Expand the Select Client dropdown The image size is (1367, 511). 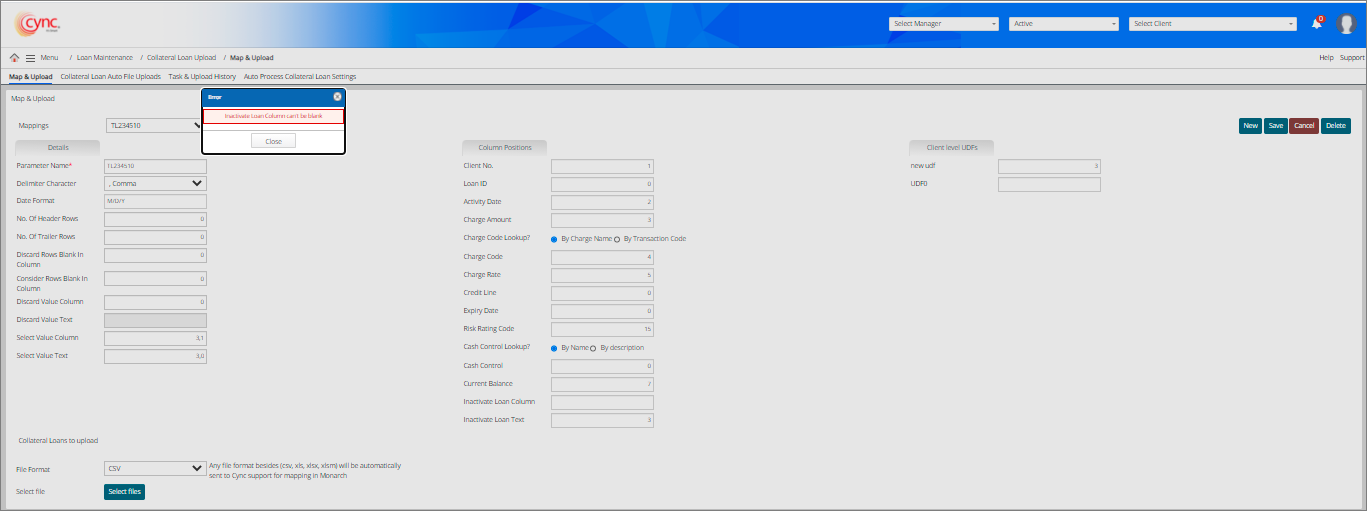click(1213, 24)
